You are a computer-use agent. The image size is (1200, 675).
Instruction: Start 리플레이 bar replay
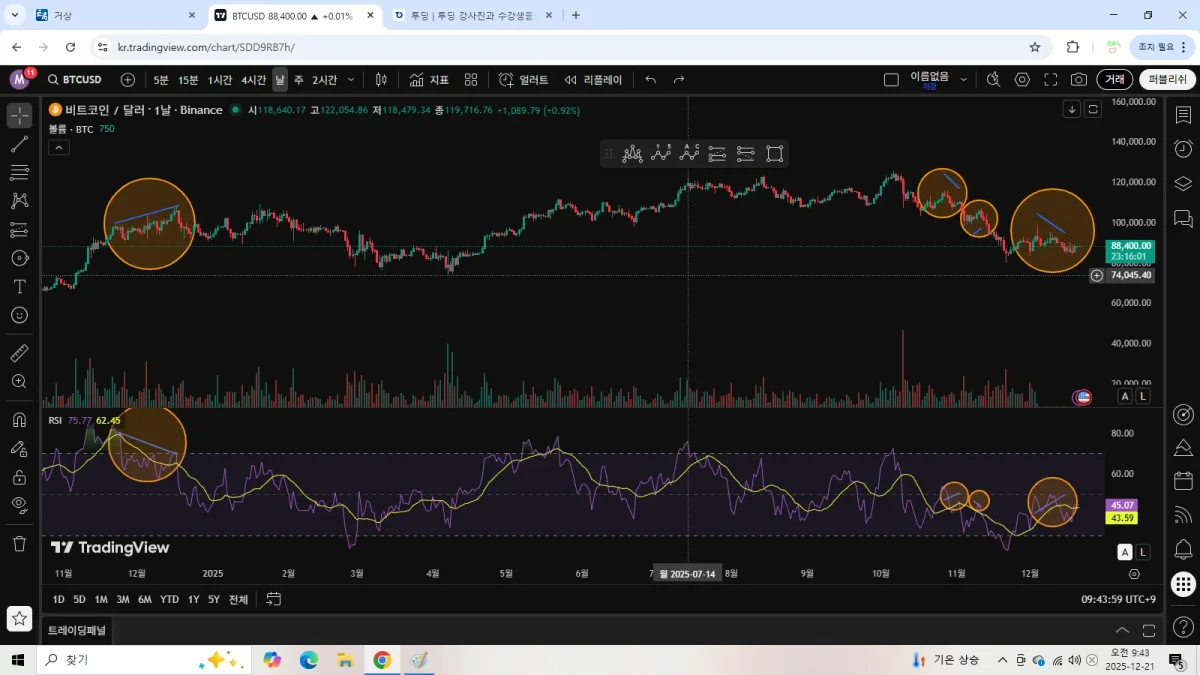point(593,80)
